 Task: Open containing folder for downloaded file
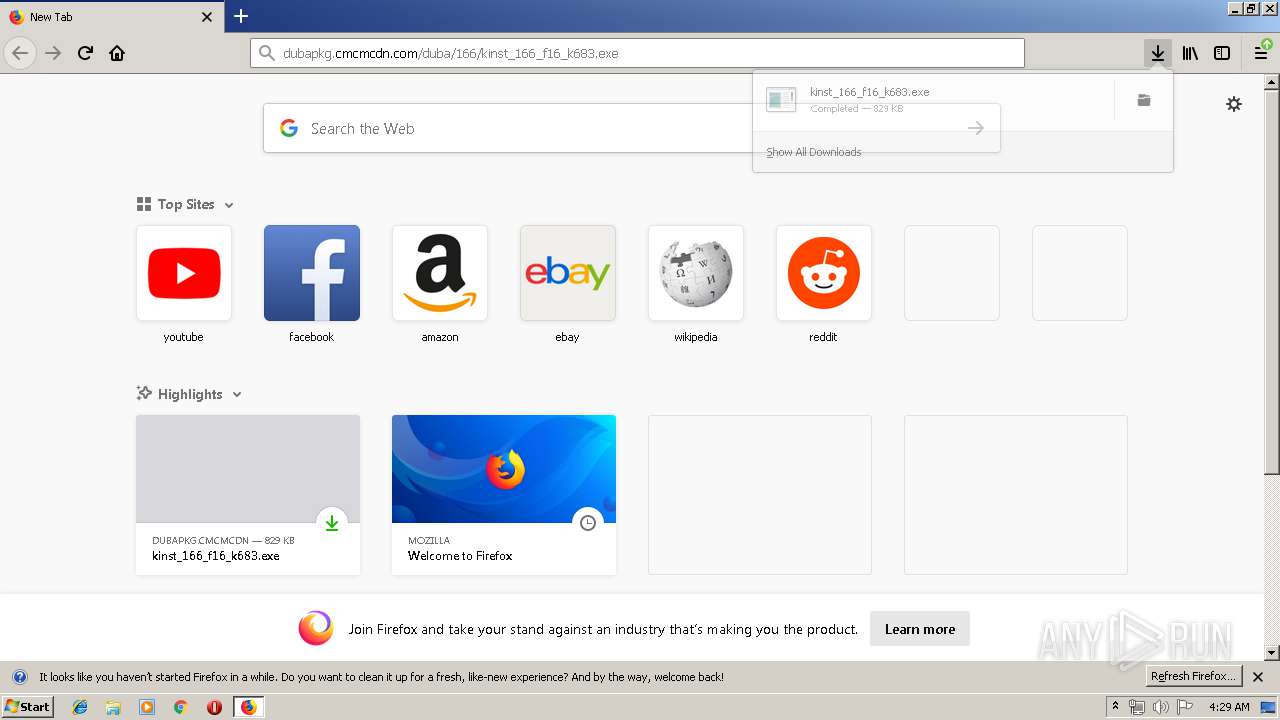point(1144,100)
